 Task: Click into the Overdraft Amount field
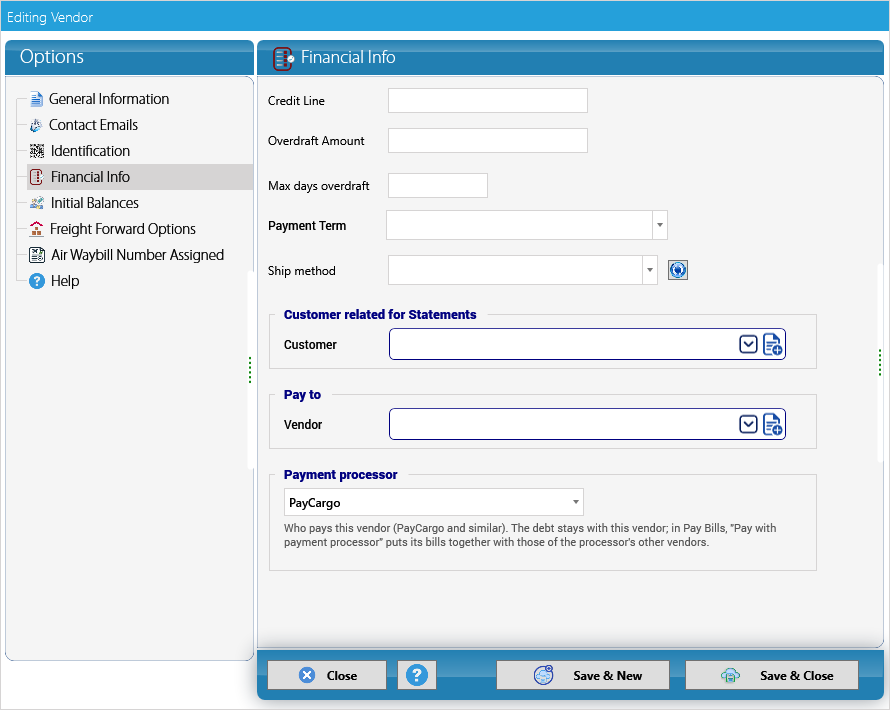tap(488, 141)
